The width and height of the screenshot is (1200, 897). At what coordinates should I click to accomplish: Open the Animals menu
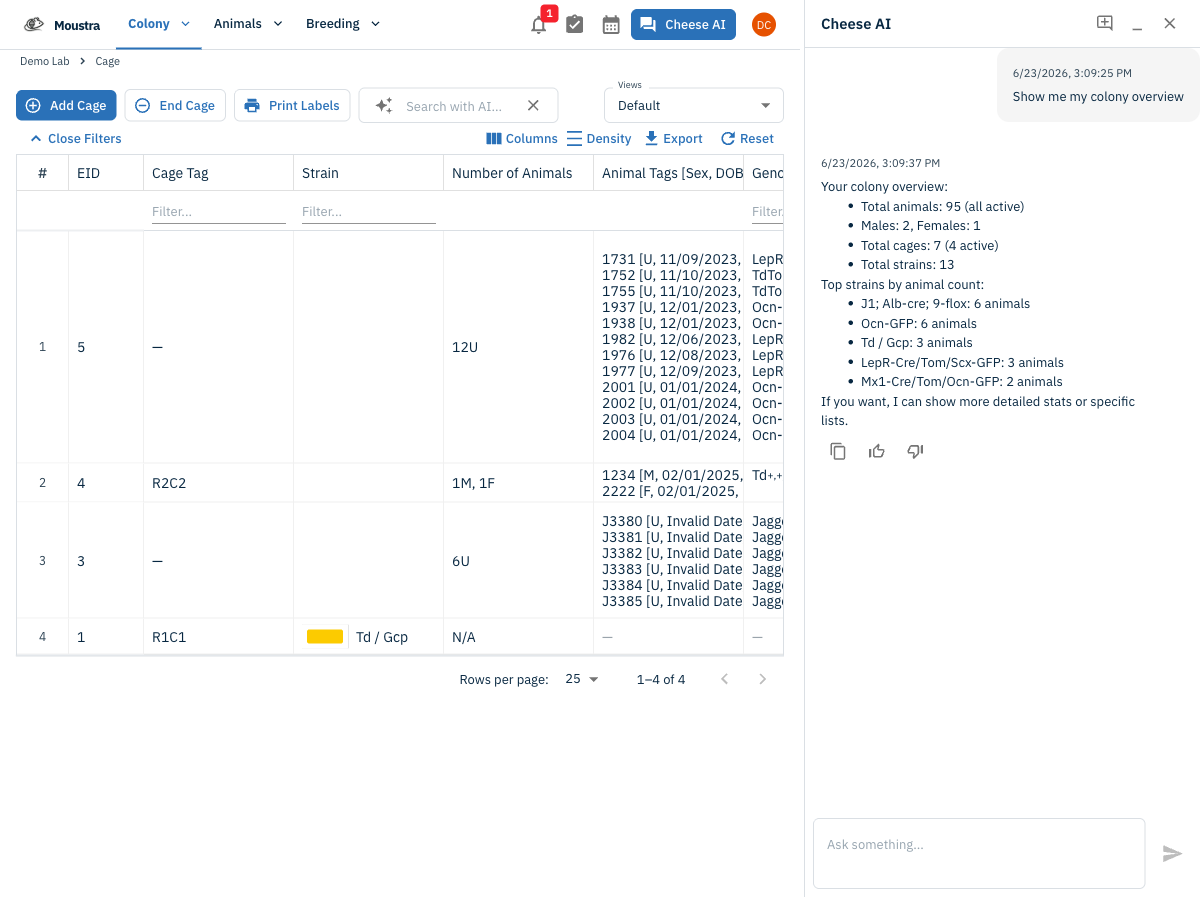[248, 24]
